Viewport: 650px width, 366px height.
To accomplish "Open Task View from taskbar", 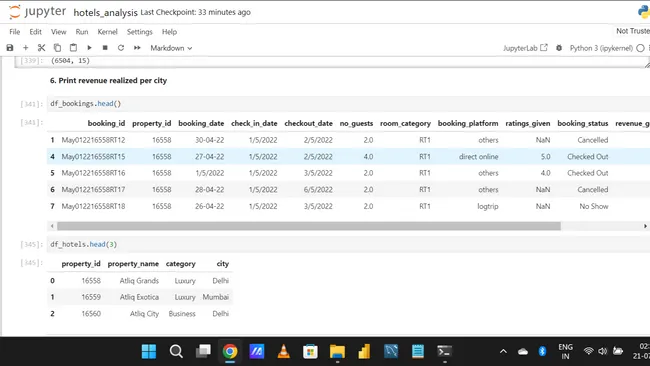I will tap(203, 351).
